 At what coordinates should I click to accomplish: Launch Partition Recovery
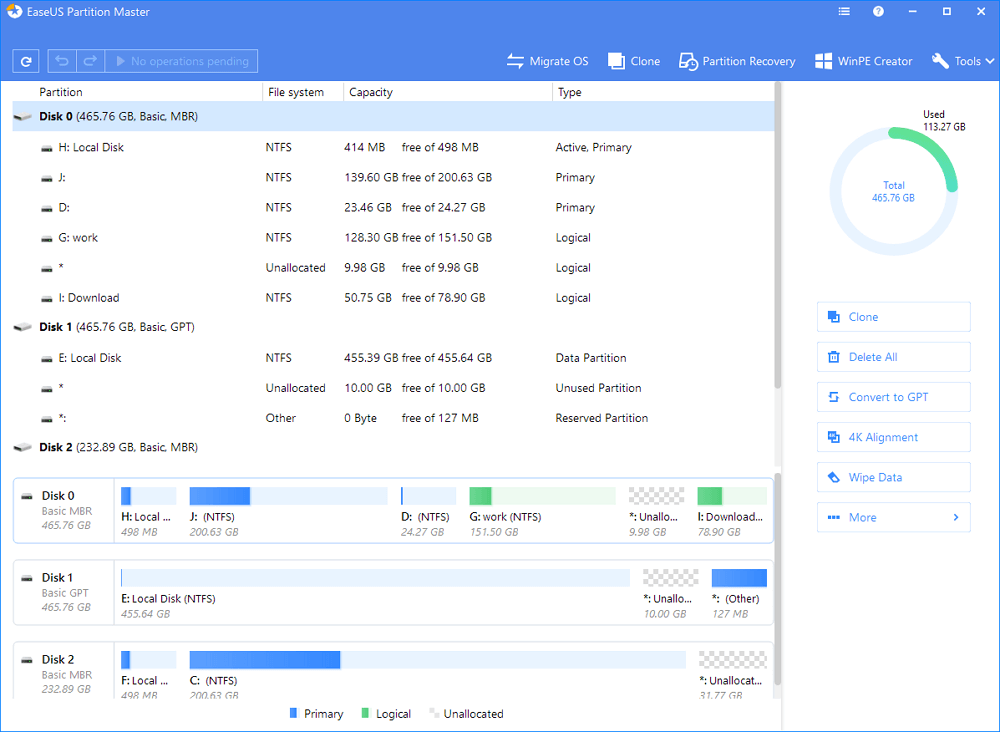pyautogui.click(x=737, y=61)
